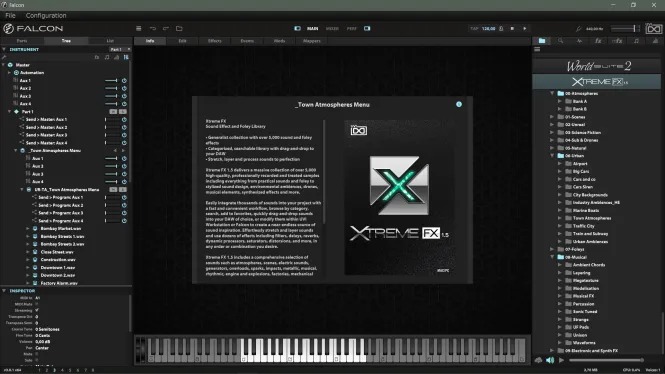Expand the Automation tree node
Image resolution: width=665 pixels, height=374 pixels.
[9, 73]
